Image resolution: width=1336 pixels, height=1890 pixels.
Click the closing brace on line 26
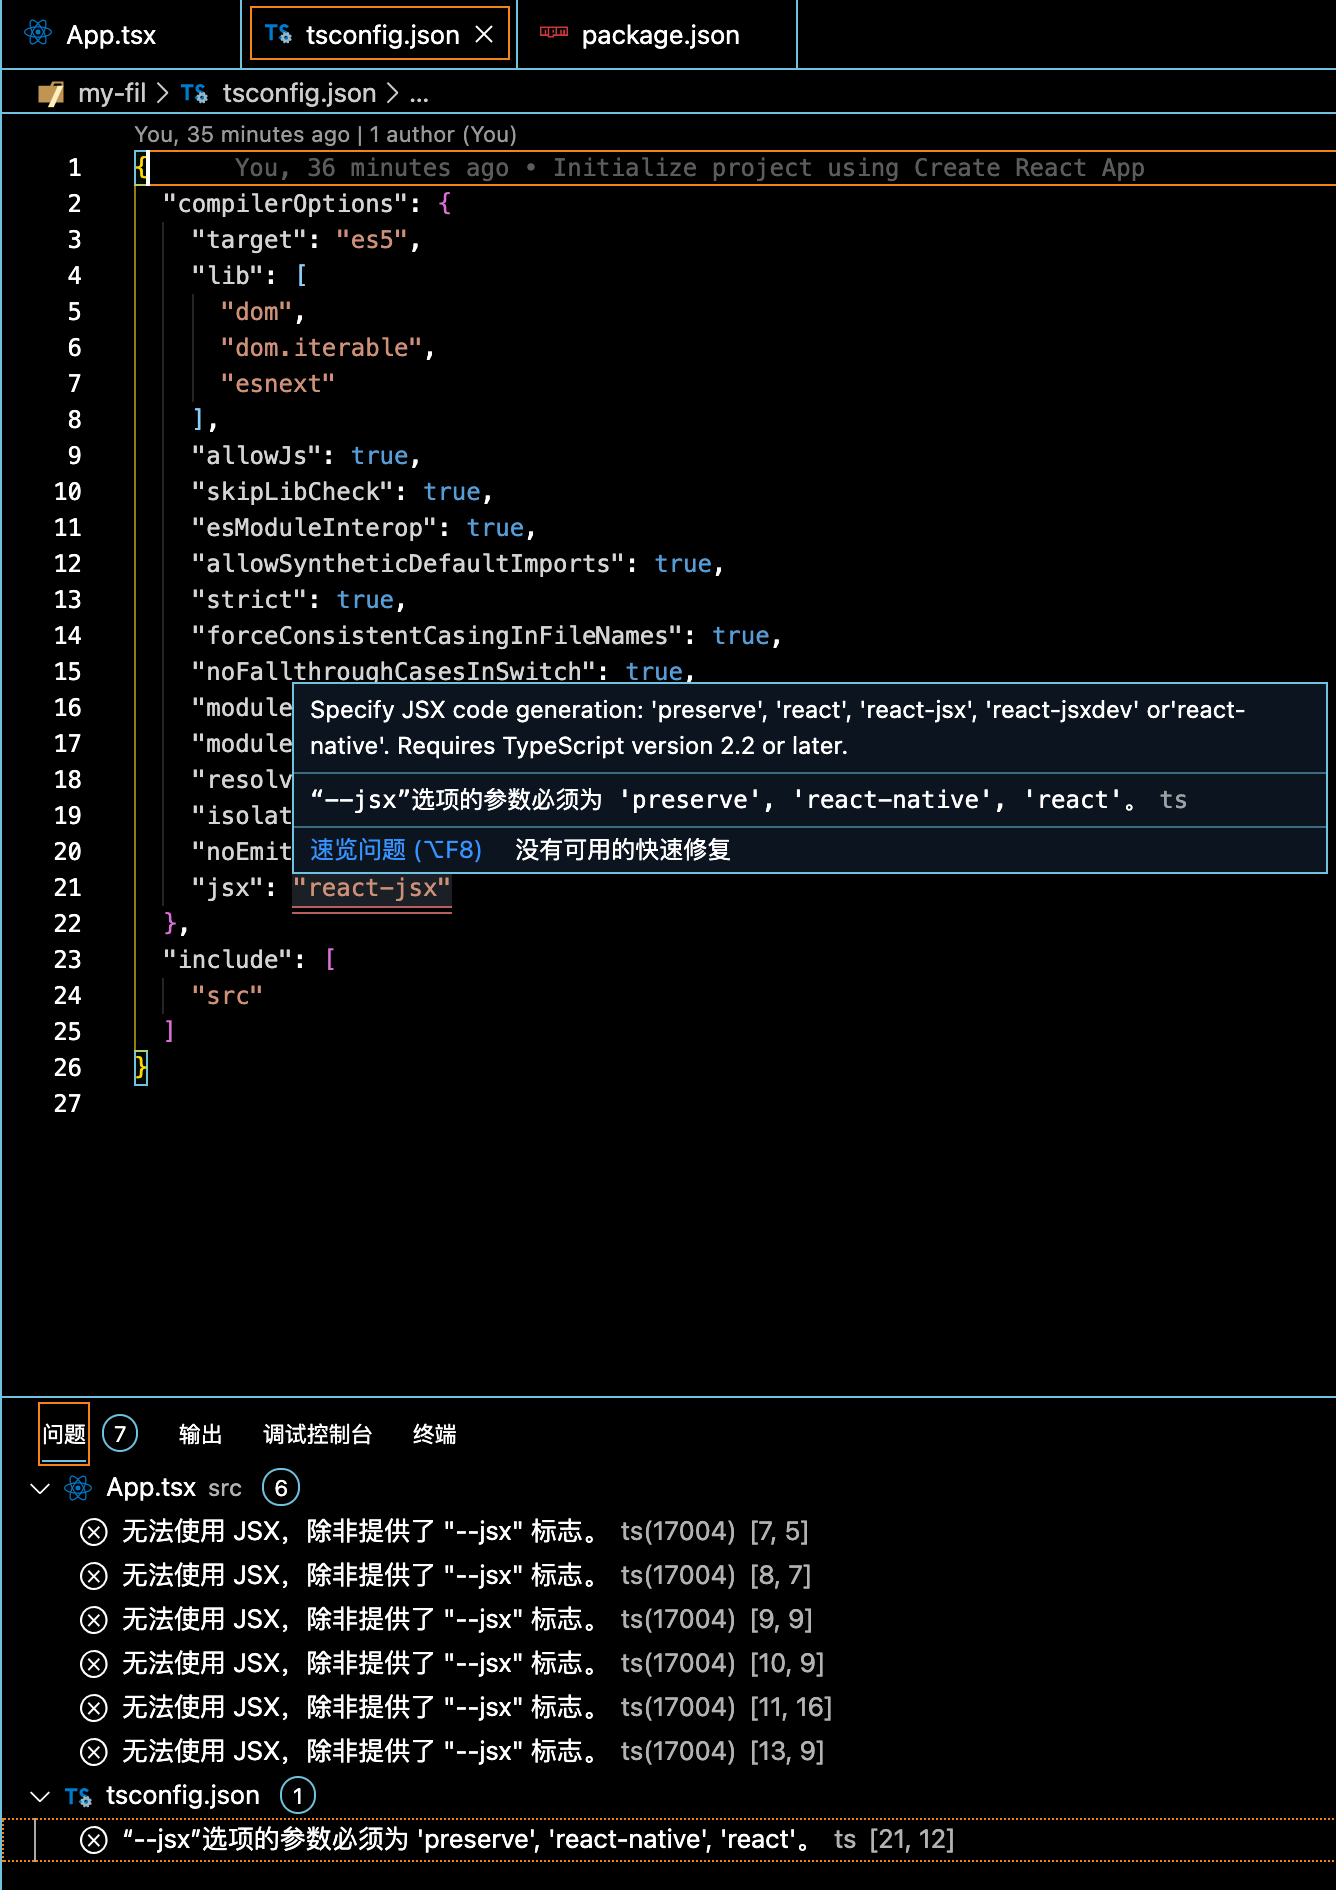(141, 1067)
